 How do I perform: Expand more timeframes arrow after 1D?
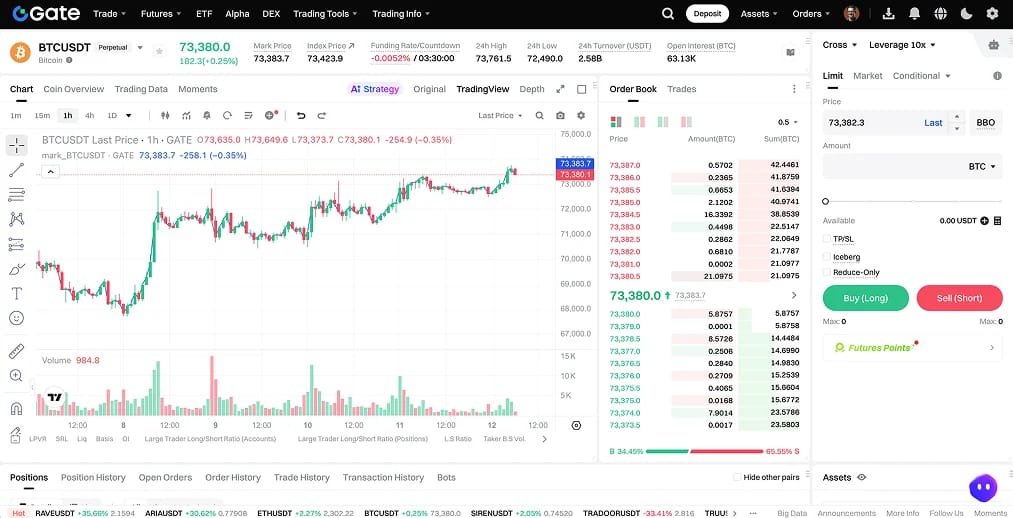129,116
